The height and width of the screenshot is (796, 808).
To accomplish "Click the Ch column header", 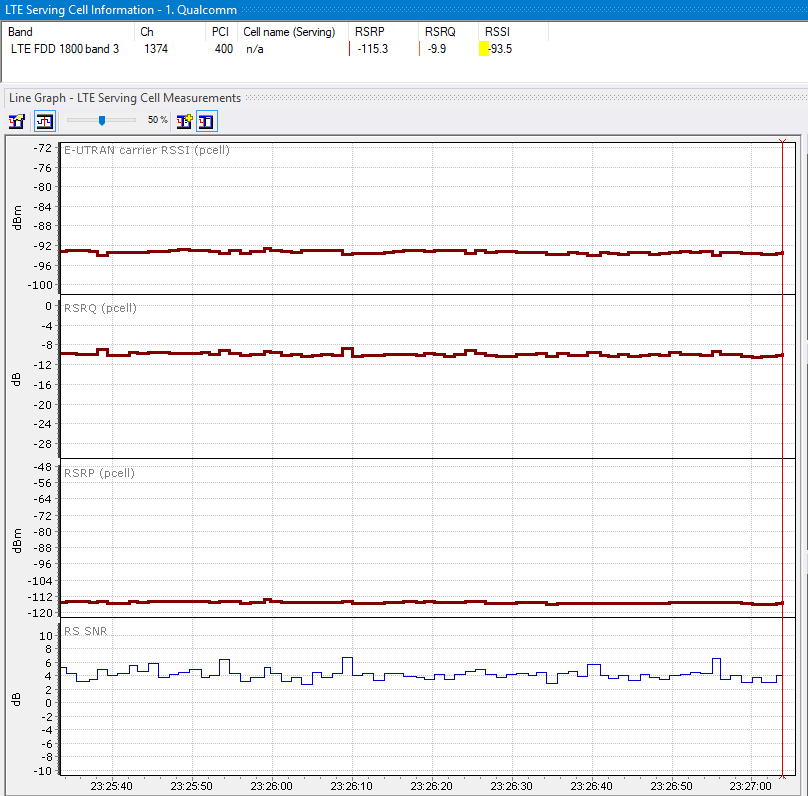I will pyautogui.click(x=147, y=32).
